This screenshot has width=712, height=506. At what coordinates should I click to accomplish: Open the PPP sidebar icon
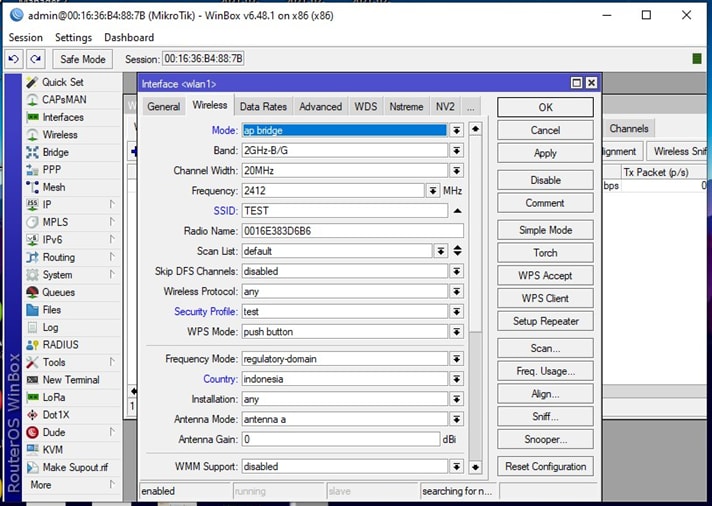(x=32, y=170)
